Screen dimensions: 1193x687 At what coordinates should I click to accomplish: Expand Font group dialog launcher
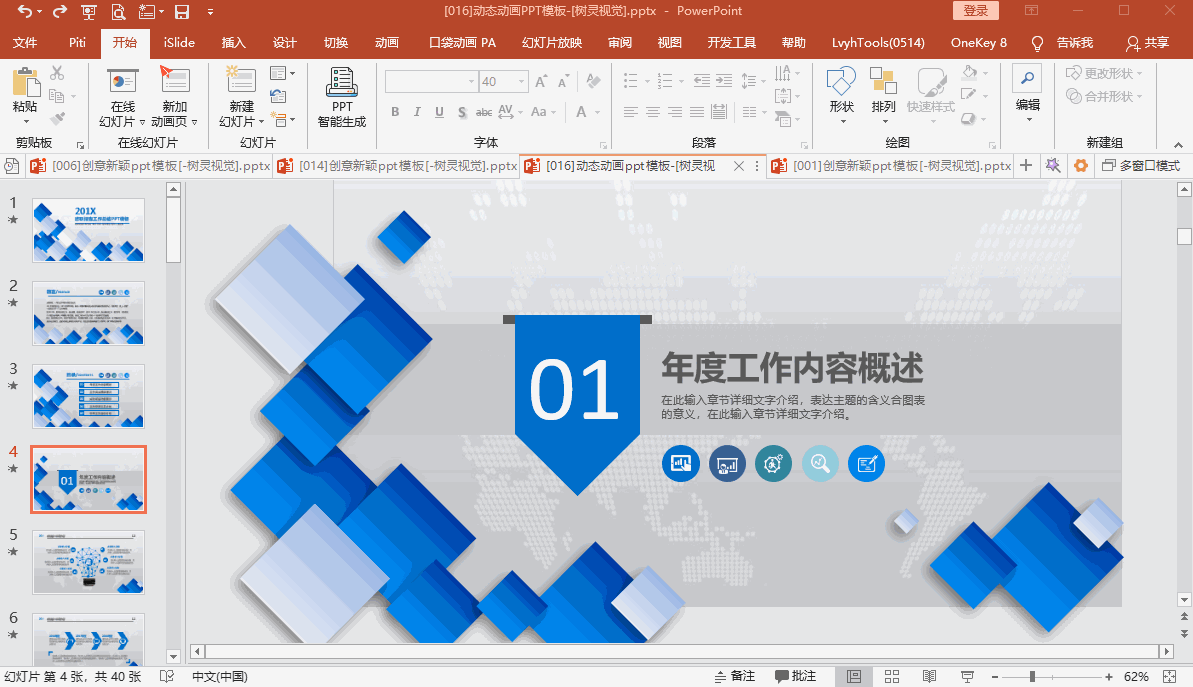tap(603, 145)
